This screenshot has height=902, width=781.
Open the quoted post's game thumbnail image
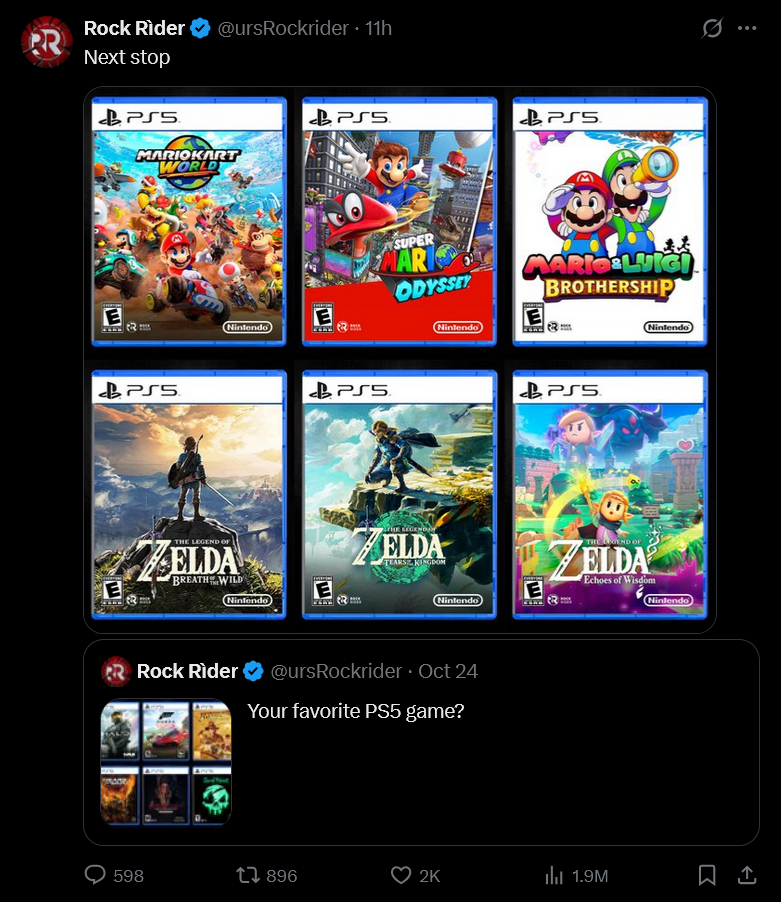[x=166, y=762]
